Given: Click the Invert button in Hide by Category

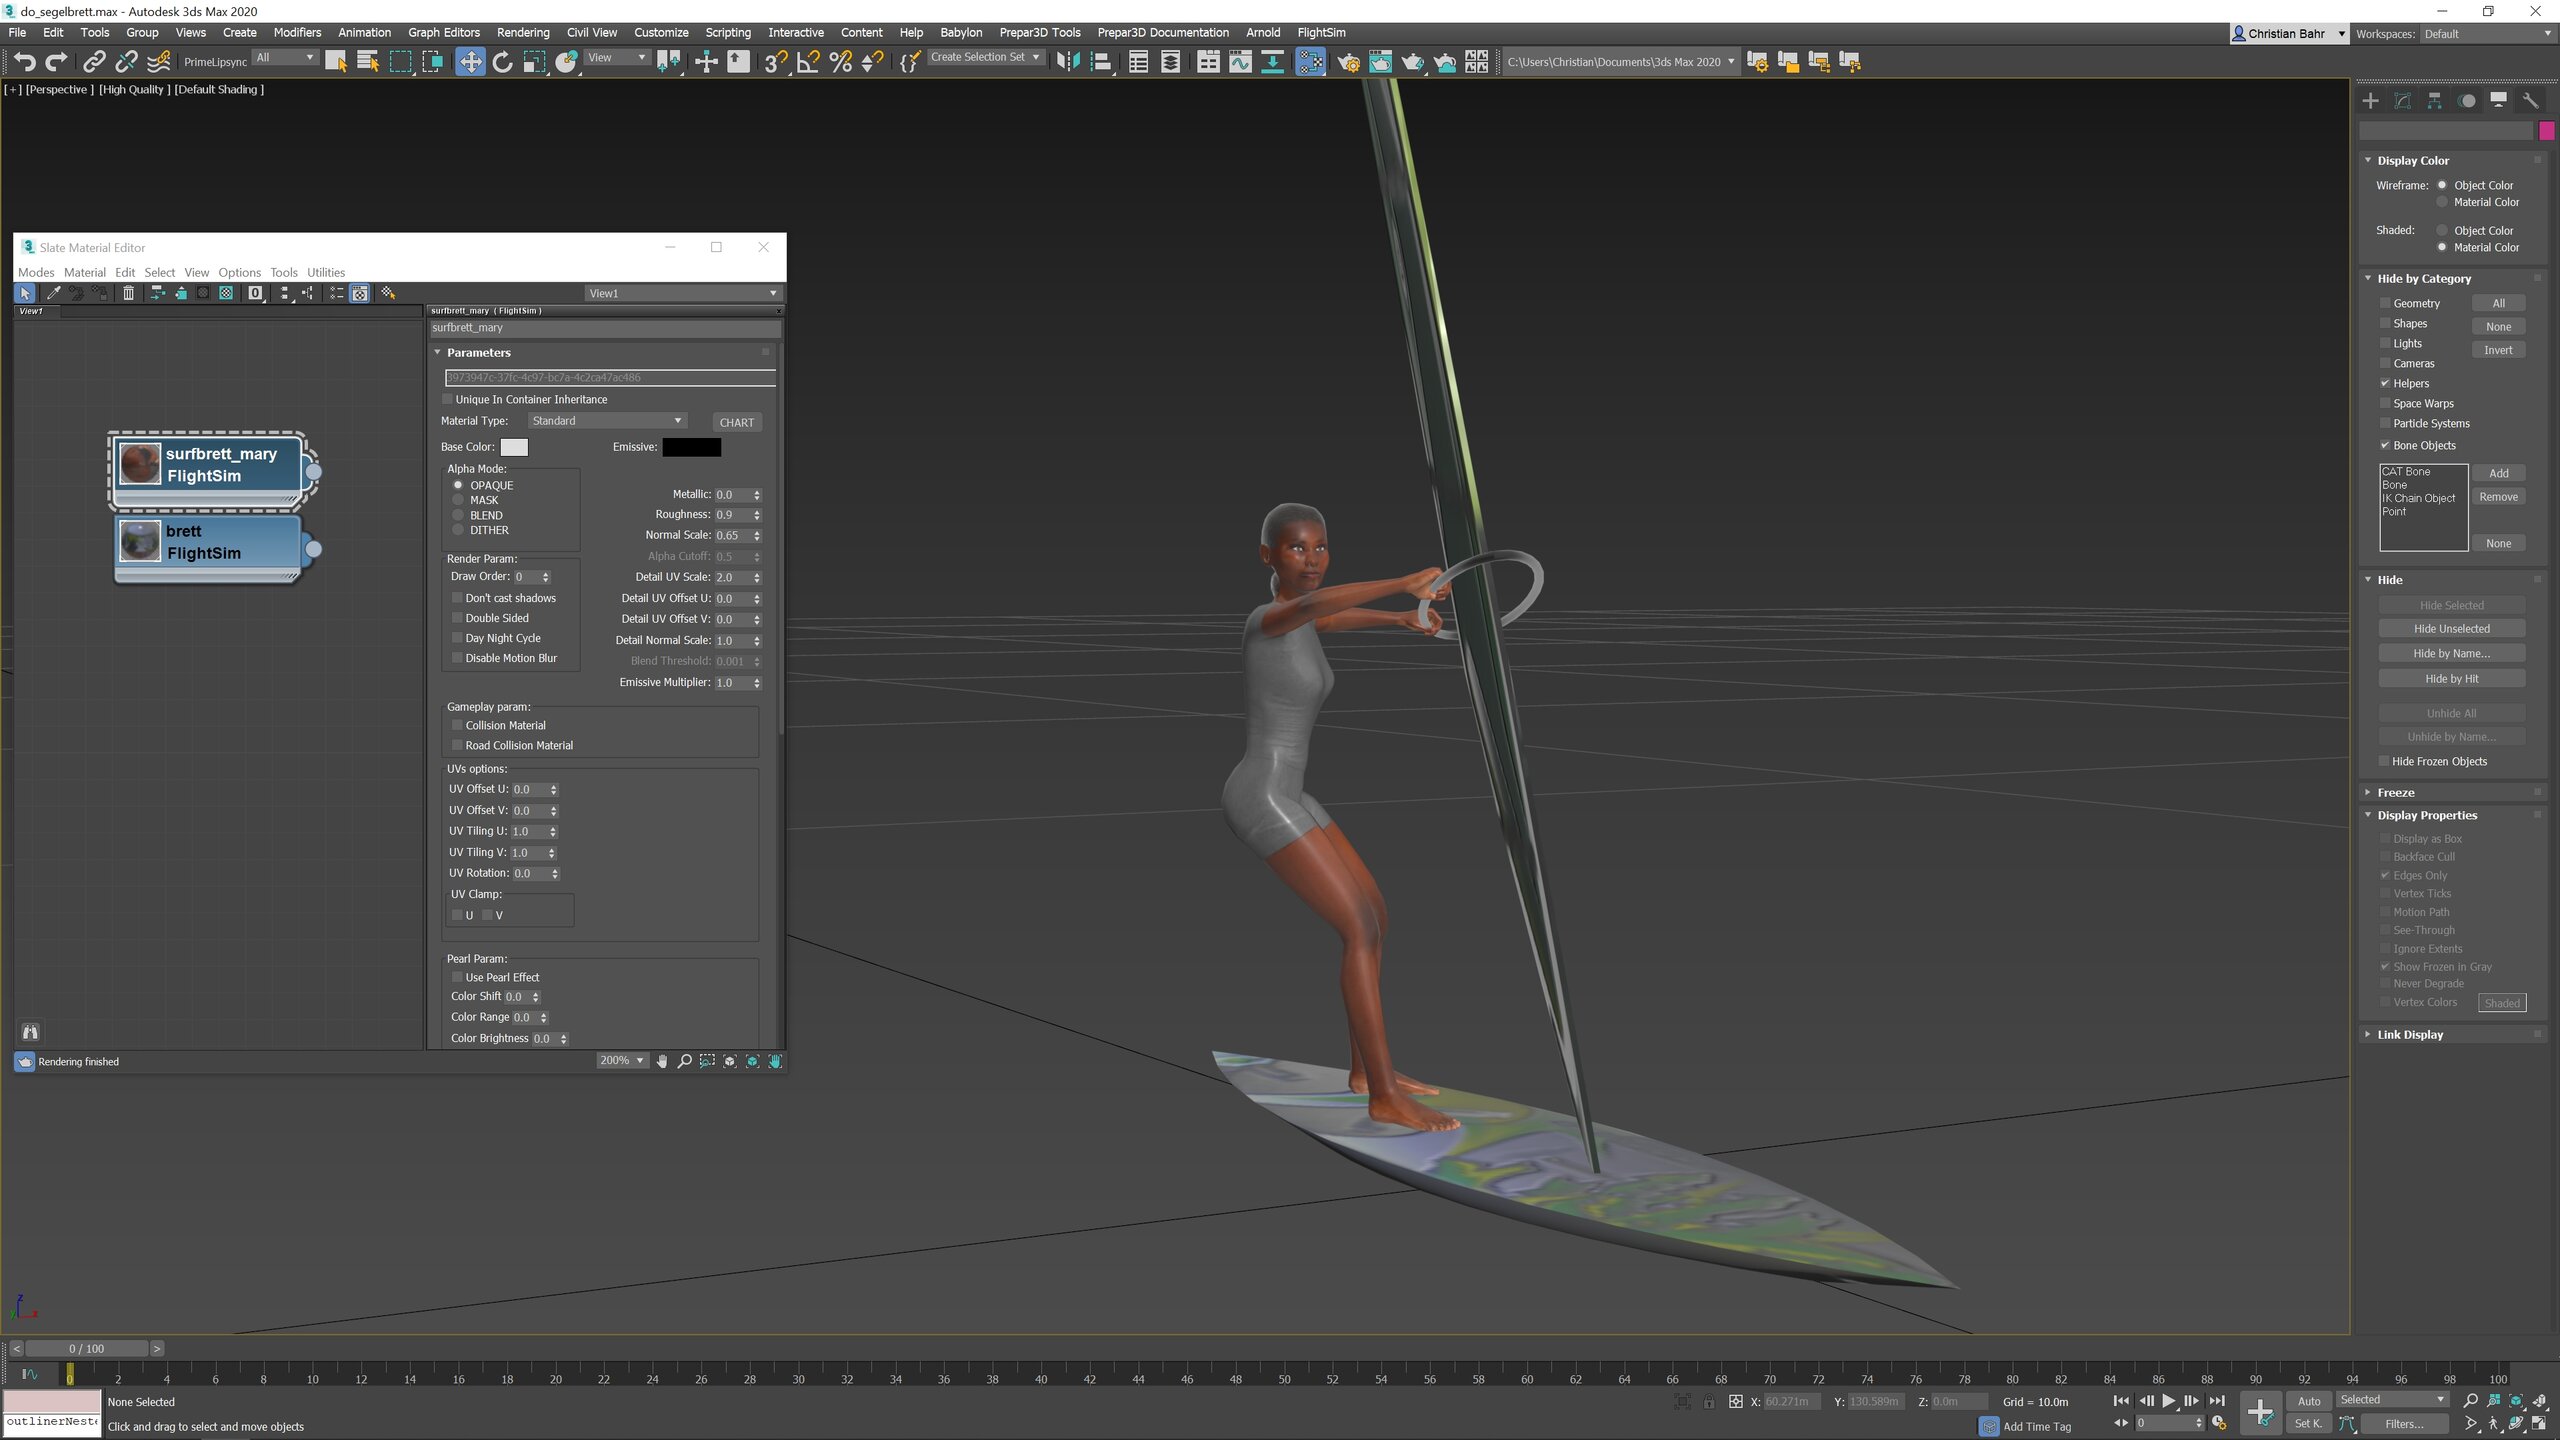Looking at the screenshot, I should point(2498,350).
